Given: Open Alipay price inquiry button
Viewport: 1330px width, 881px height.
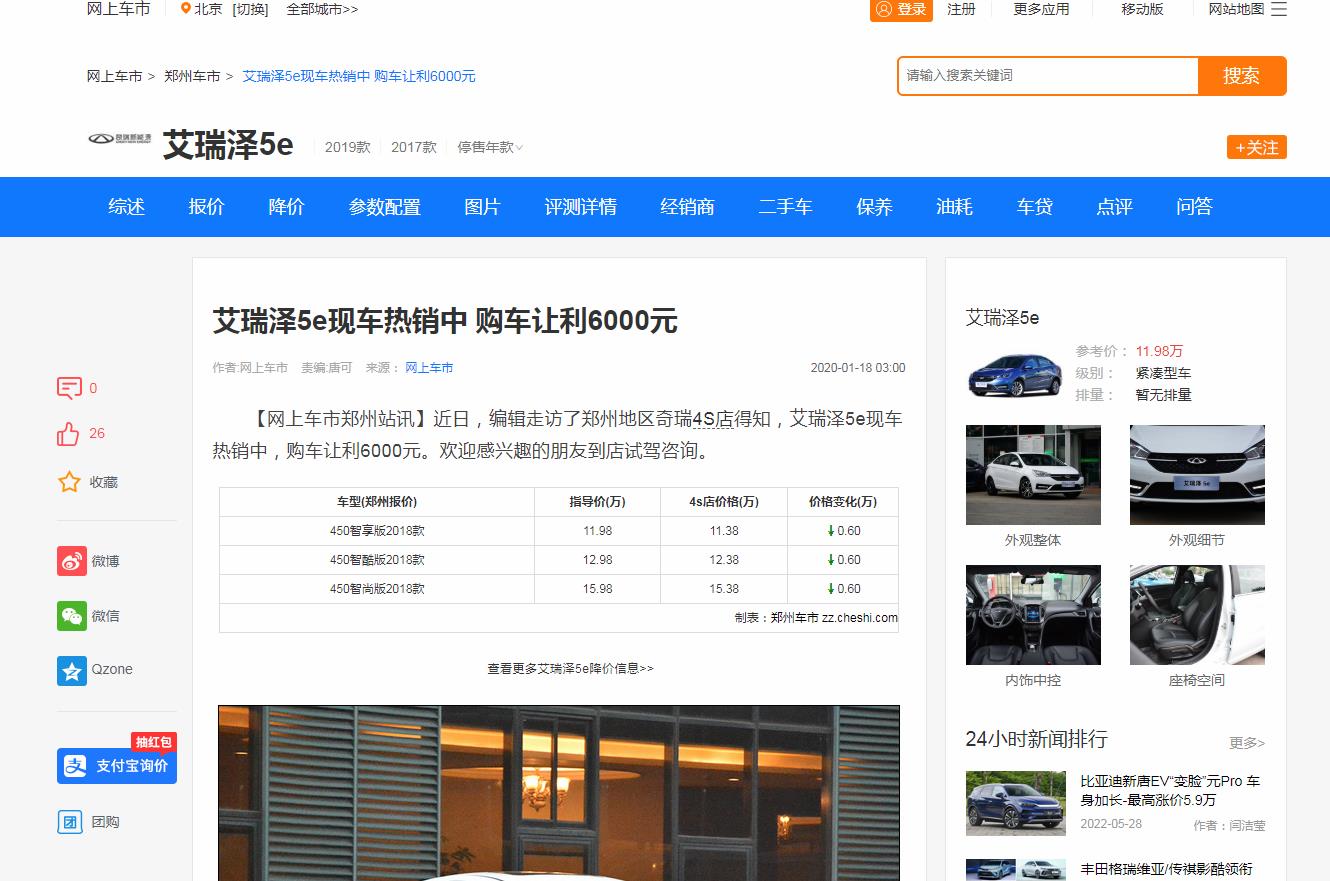Looking at the screenshot, I should (117, 766).
